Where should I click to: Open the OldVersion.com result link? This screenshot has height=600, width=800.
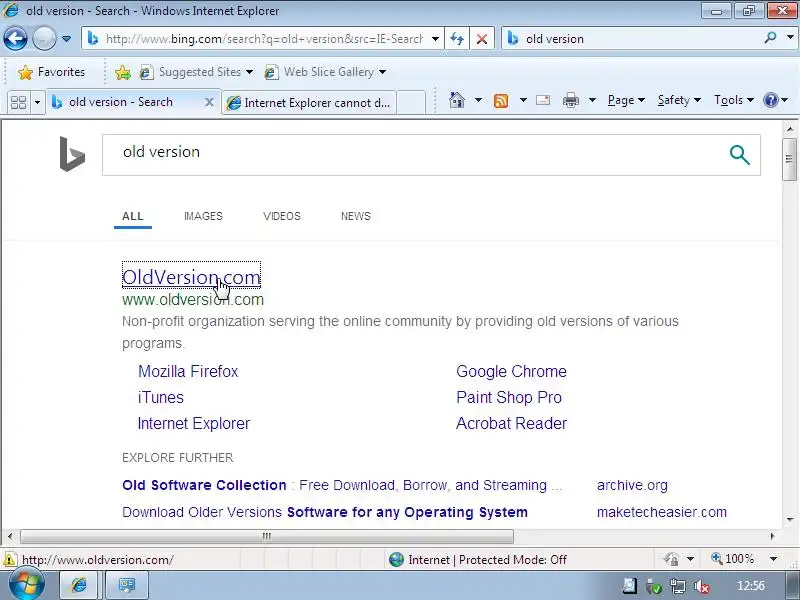point(191,277)
